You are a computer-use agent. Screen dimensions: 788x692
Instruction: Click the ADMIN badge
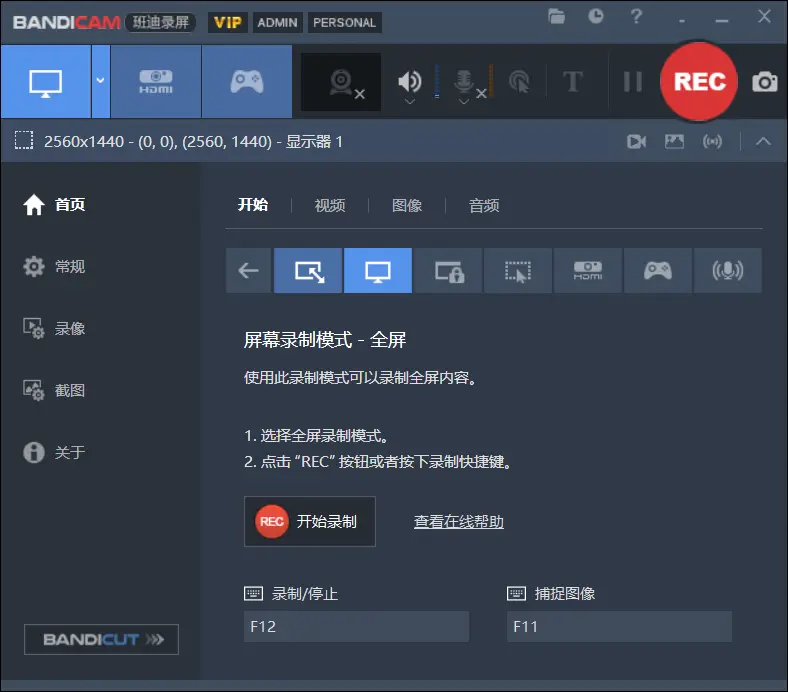coord(277,23)
